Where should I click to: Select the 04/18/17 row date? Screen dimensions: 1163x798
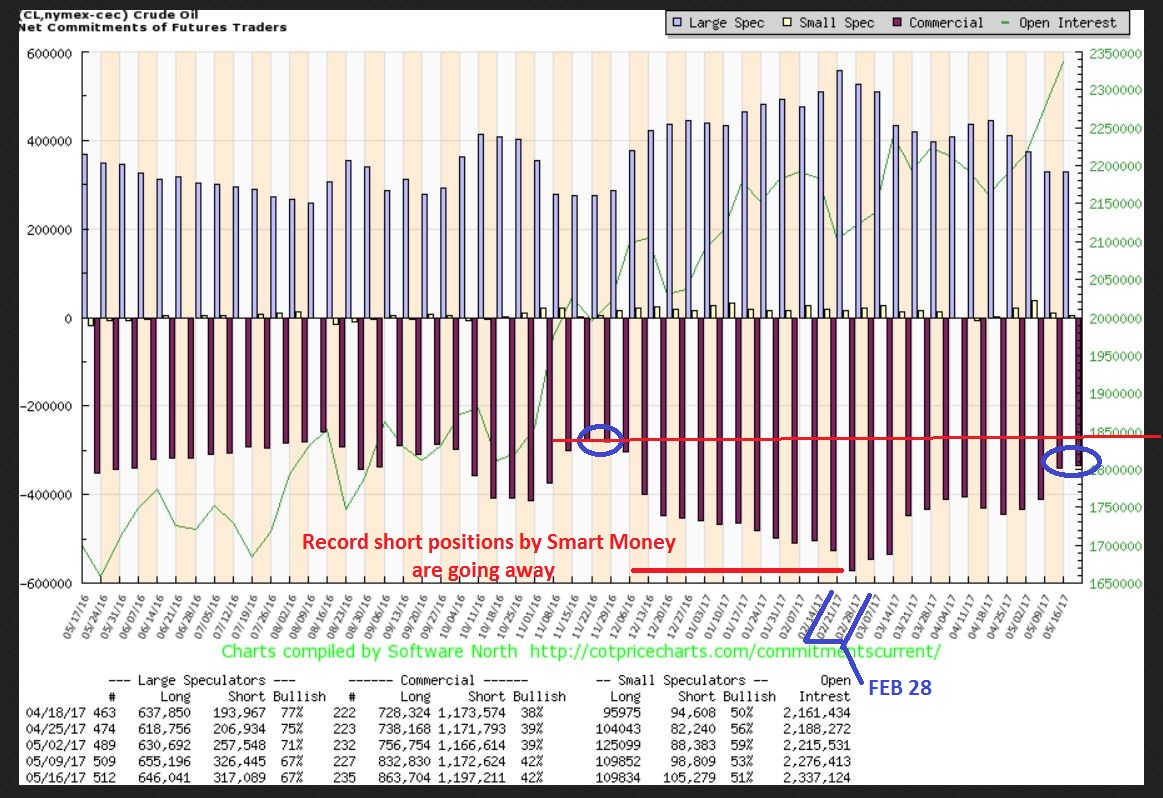click(x=57, y=713)
